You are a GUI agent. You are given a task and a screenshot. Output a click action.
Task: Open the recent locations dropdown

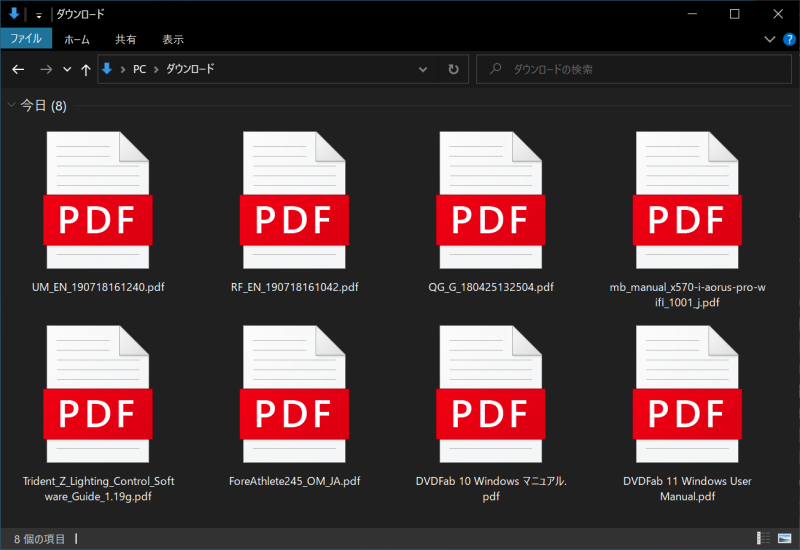tap(67, 69)
